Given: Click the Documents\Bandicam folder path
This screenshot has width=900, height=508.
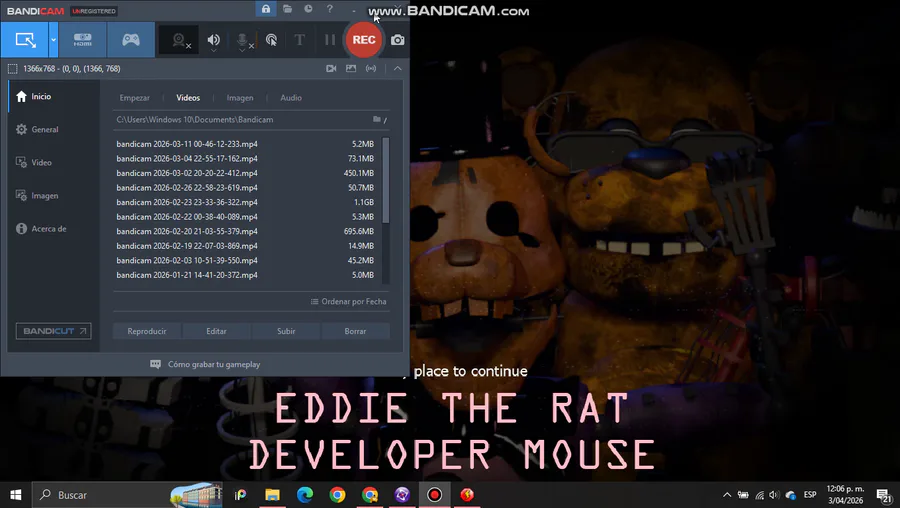Looking at the screenshot, I should pyautogui.click(x=195, y=119).
